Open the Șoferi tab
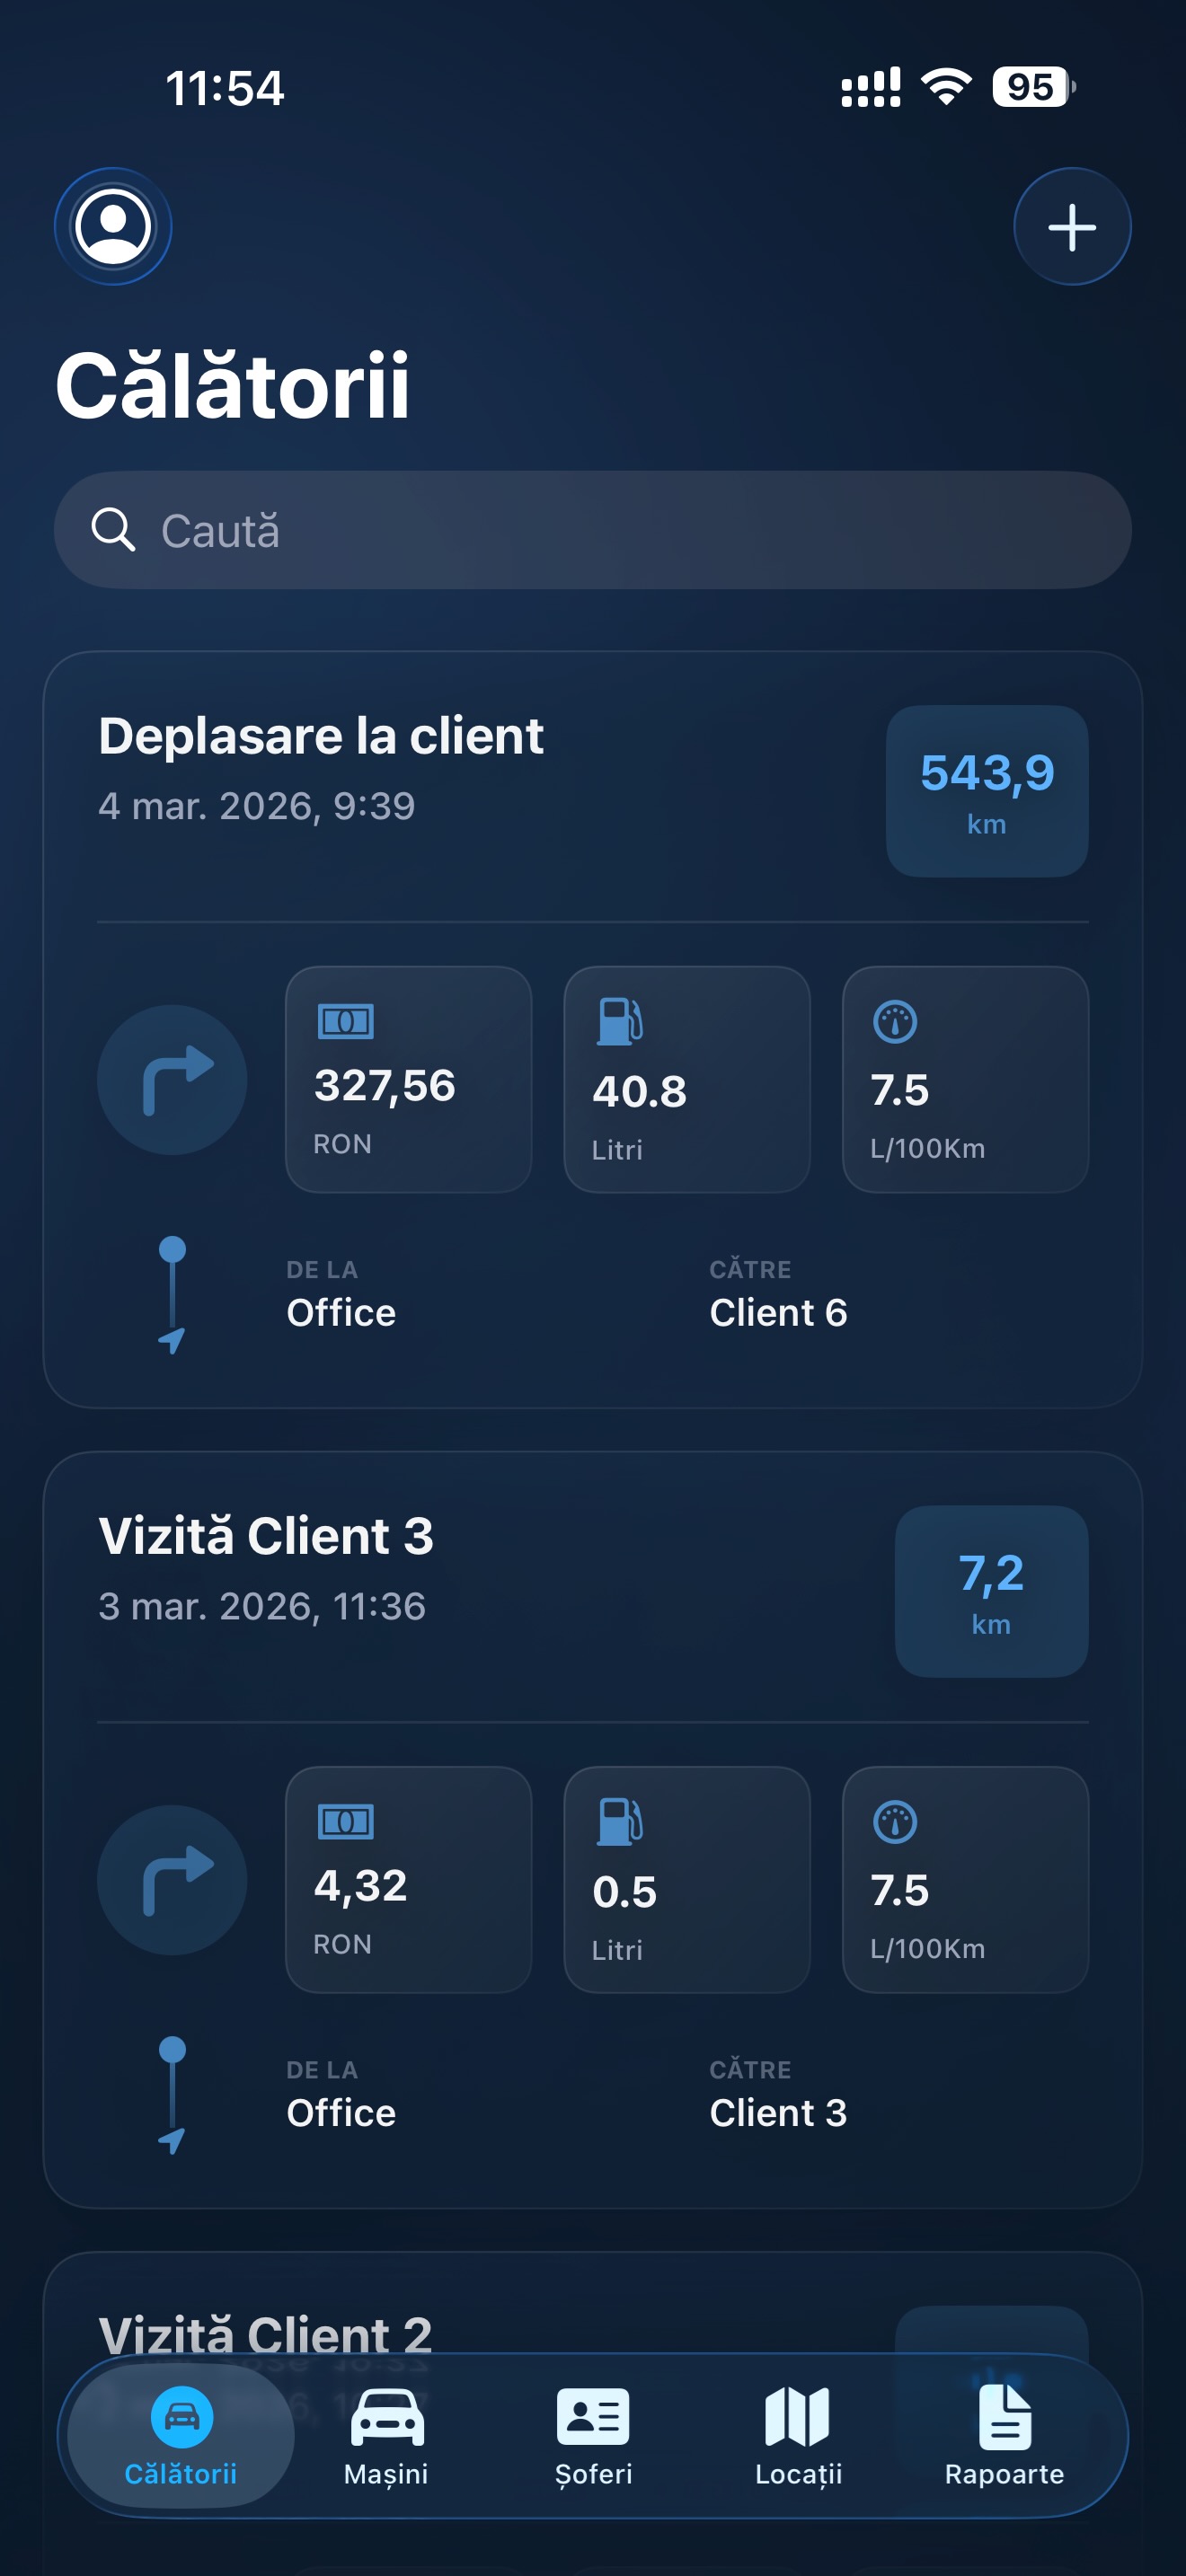The image size is (1186, 2576). (x=593, y=2436)
